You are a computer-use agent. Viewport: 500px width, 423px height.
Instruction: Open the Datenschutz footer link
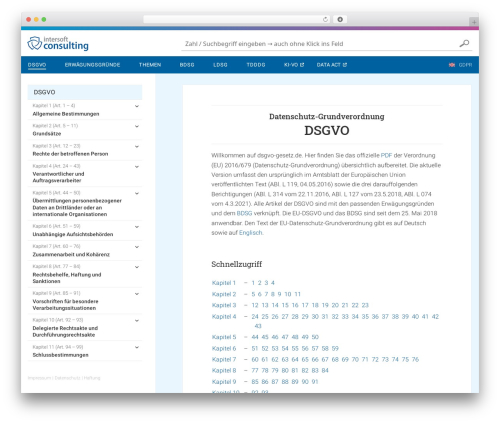67,378
